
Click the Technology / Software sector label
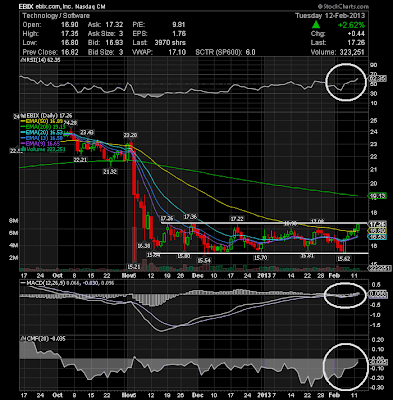[56, 16]
